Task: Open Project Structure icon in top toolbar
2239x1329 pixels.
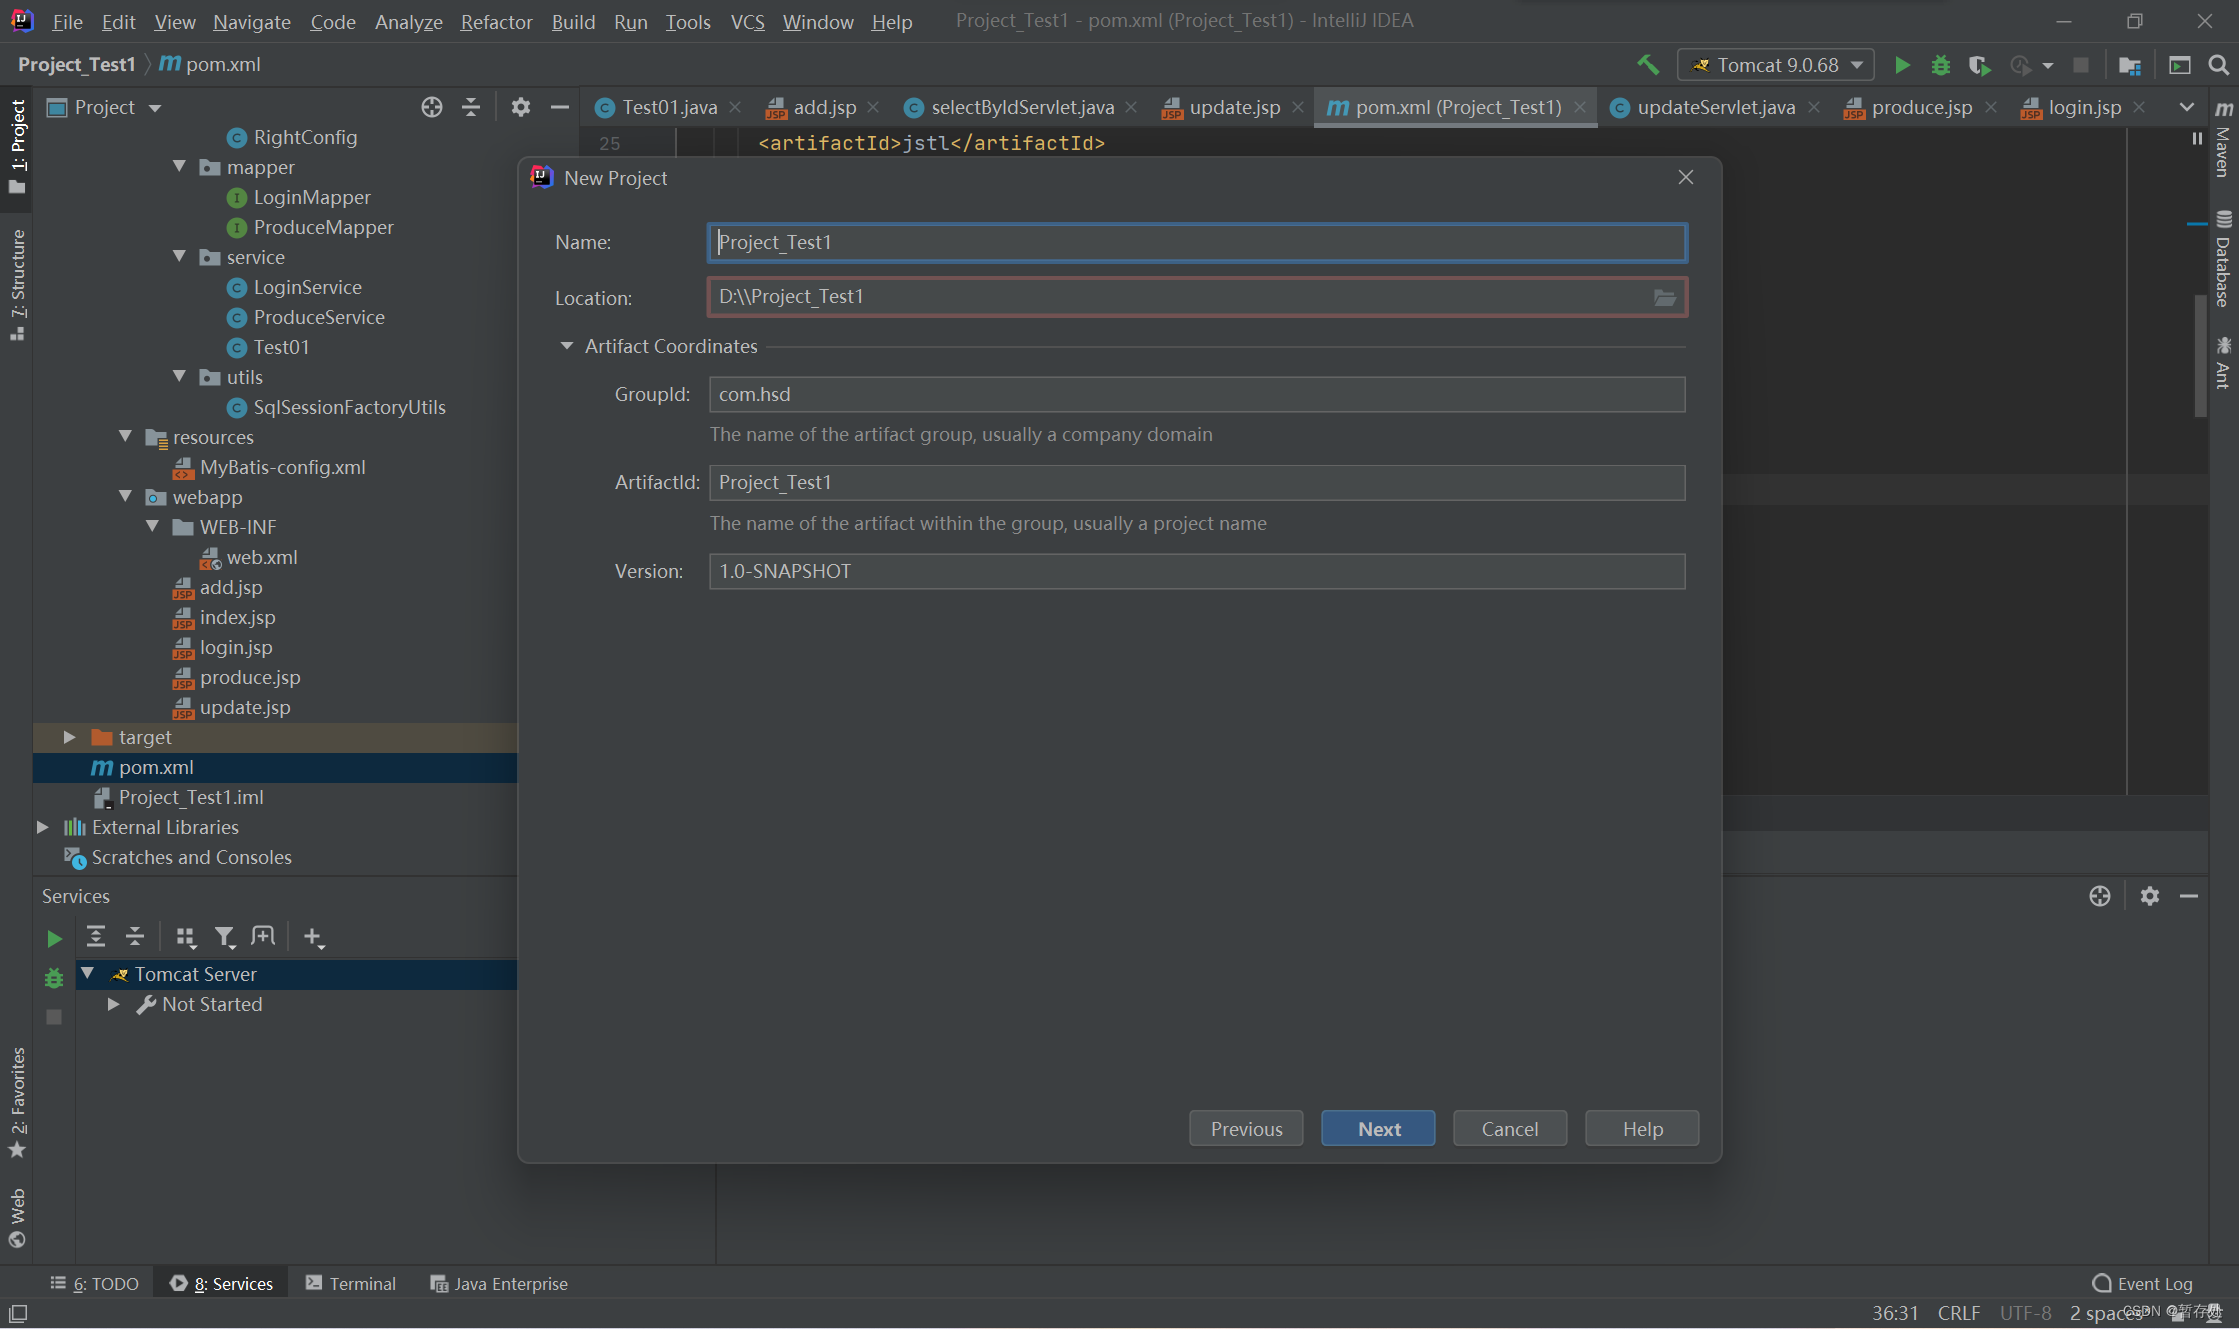Action: [x=2129, y=65]
